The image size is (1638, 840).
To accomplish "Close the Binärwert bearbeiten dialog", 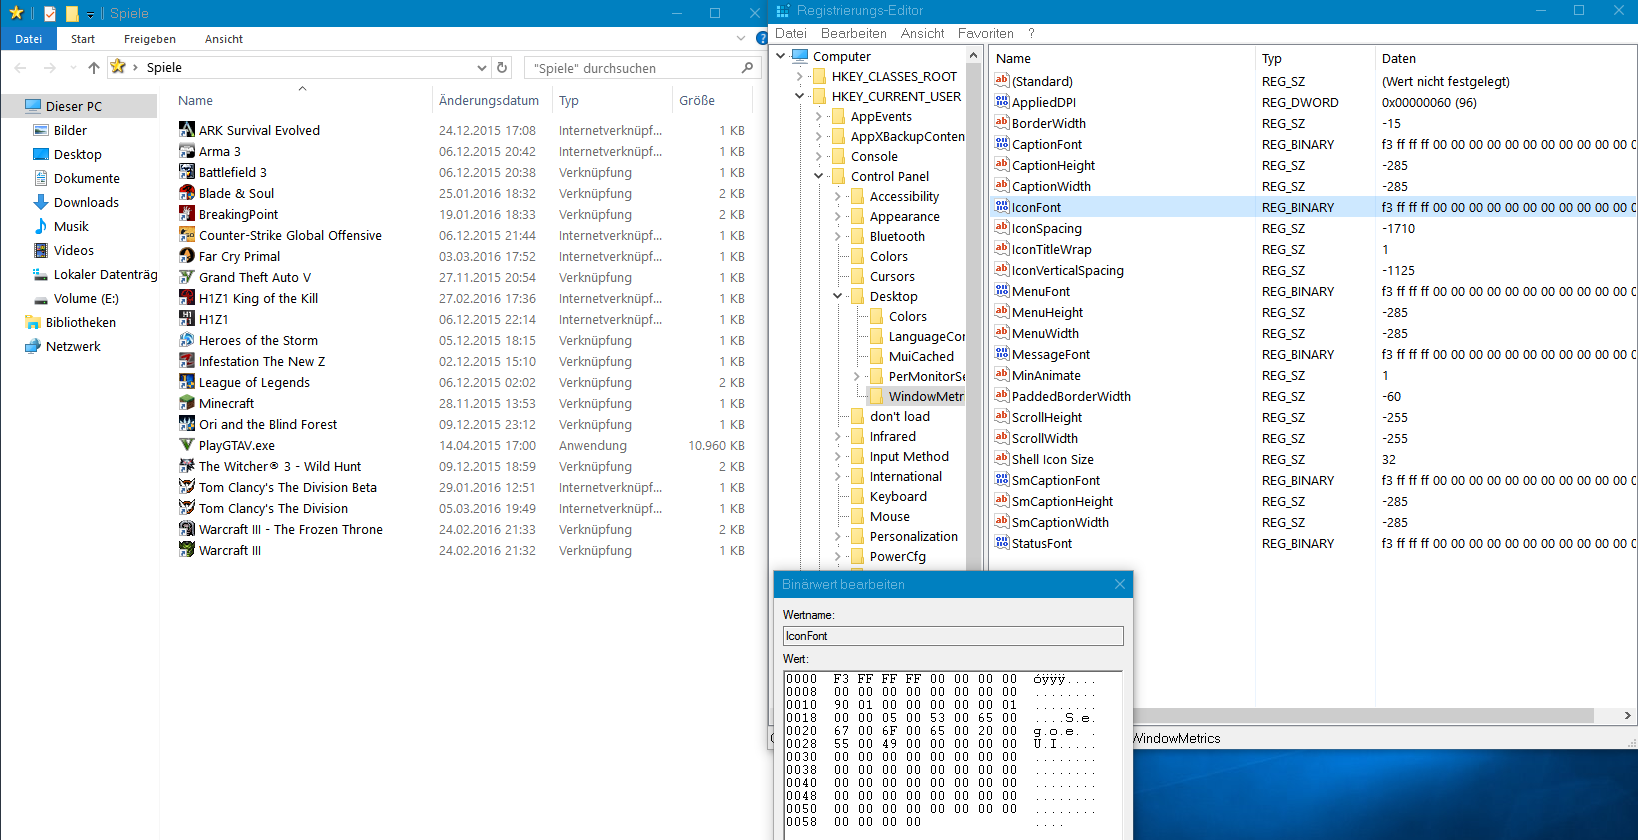I will [1120, 584].
